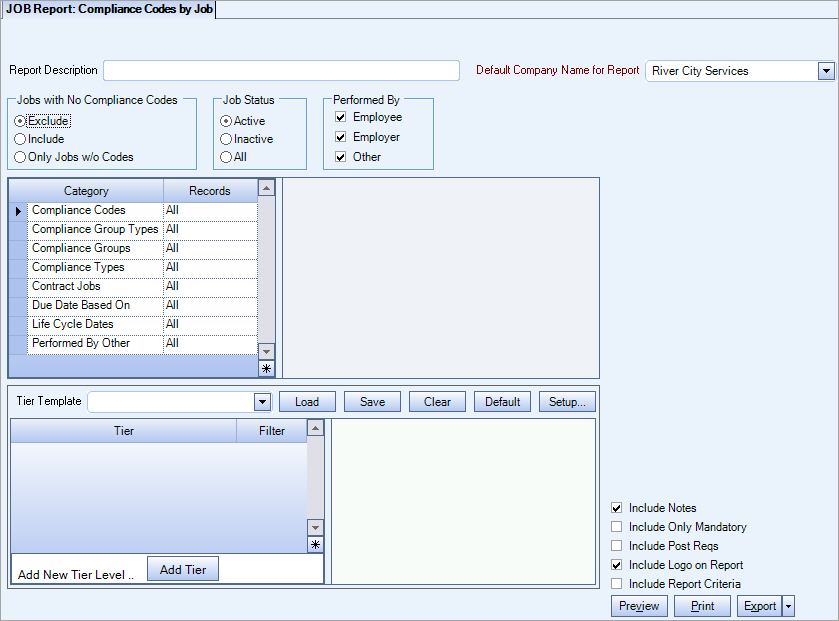Switch to the JOB Report: Compliance Codes by Job tab
The width and height of the screenshot is (839, 621).
coord(110,9)
